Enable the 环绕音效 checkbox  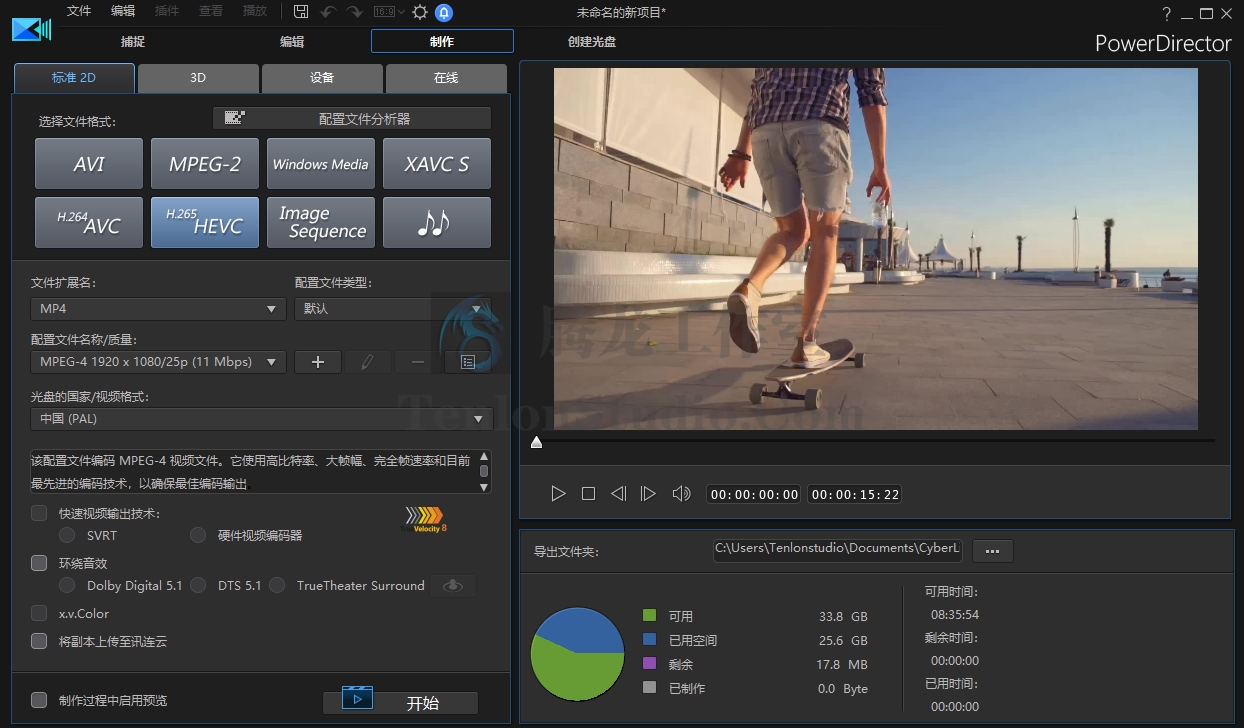tap(39, 563)
